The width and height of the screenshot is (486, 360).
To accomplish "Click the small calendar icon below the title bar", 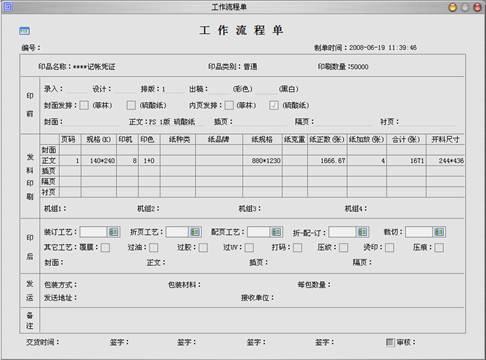I will (24, 31).
